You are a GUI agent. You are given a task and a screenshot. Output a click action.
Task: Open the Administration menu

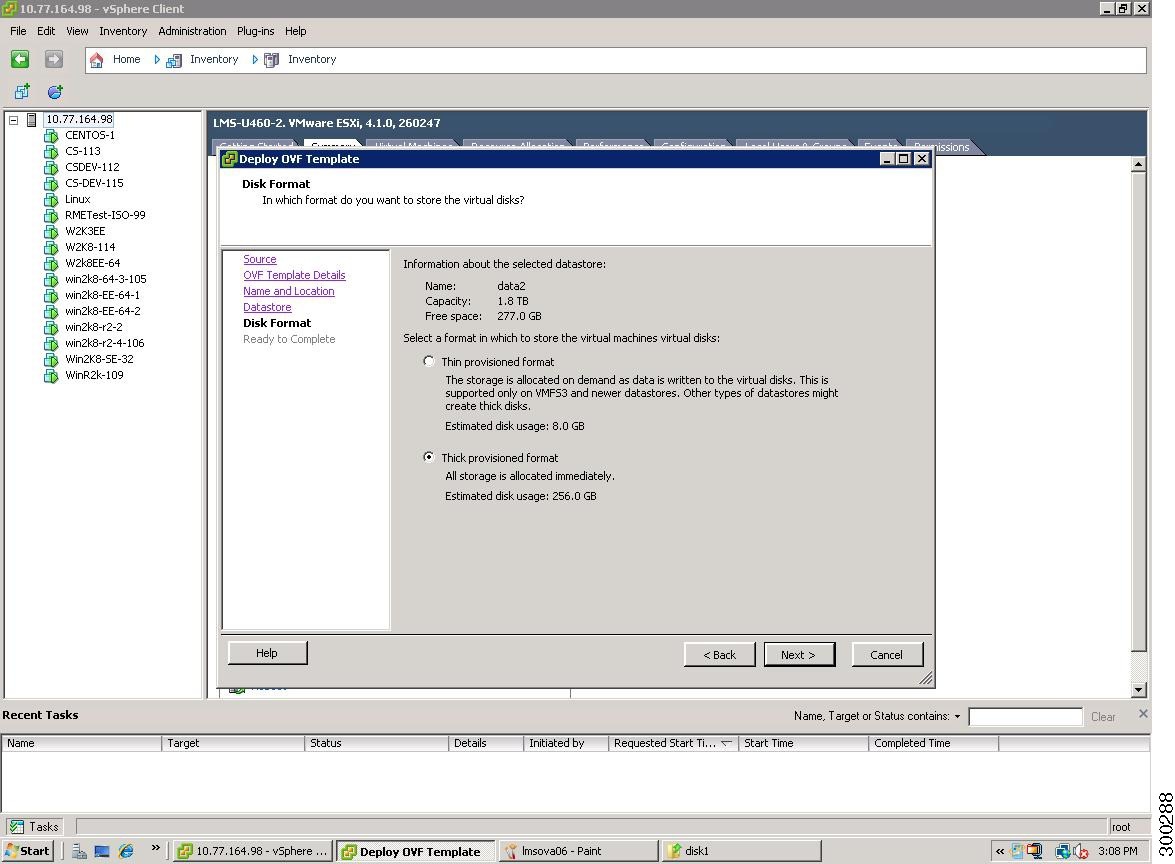[192, 31]
